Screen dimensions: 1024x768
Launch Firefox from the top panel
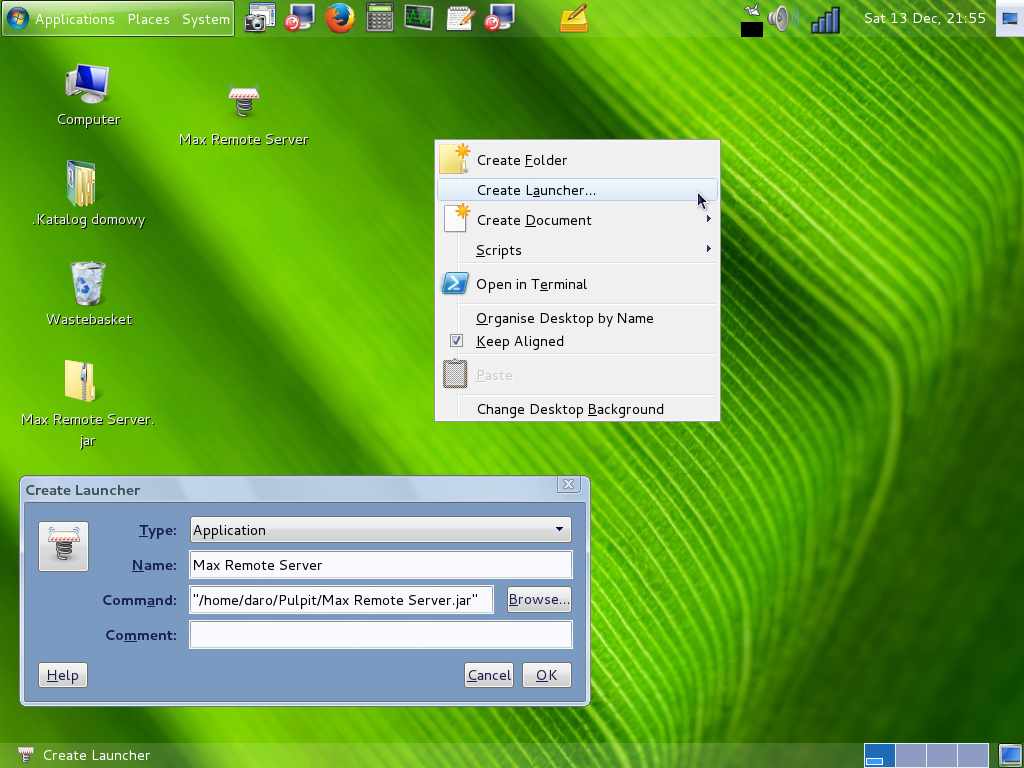[340, 18]
